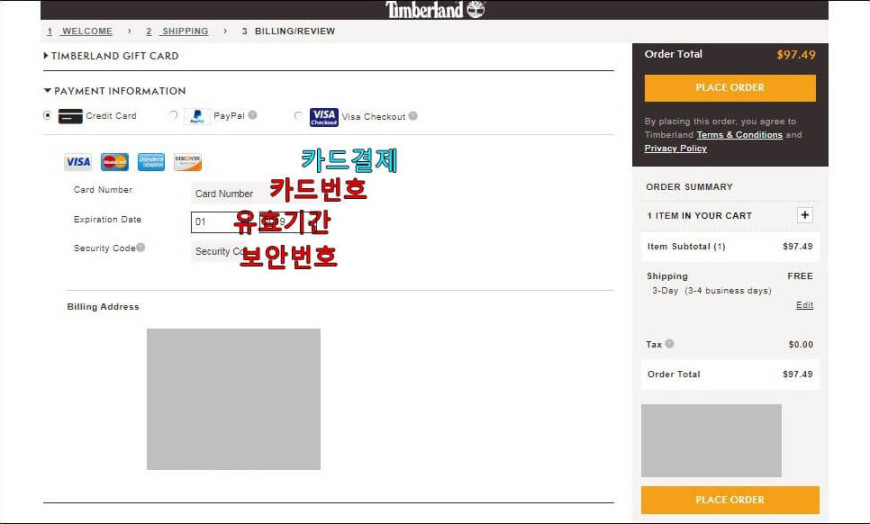
Task: Click the Timberland logo in header
Action: pos(435,9)
